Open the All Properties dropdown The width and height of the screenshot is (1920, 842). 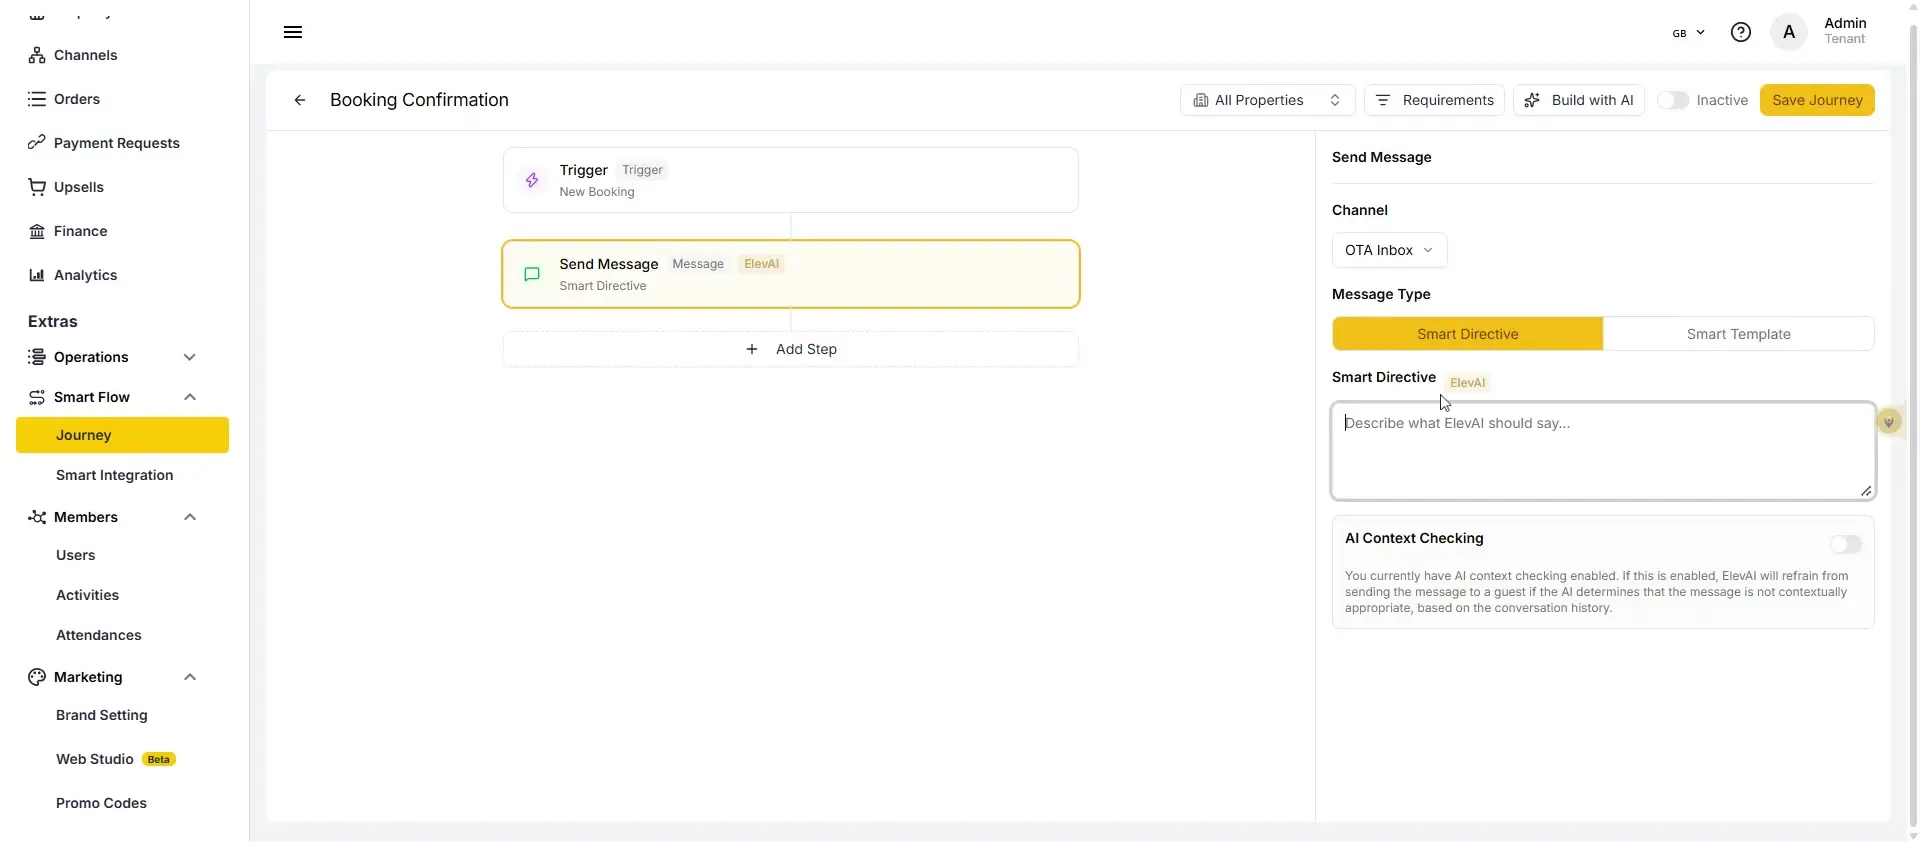[1267, 100]
